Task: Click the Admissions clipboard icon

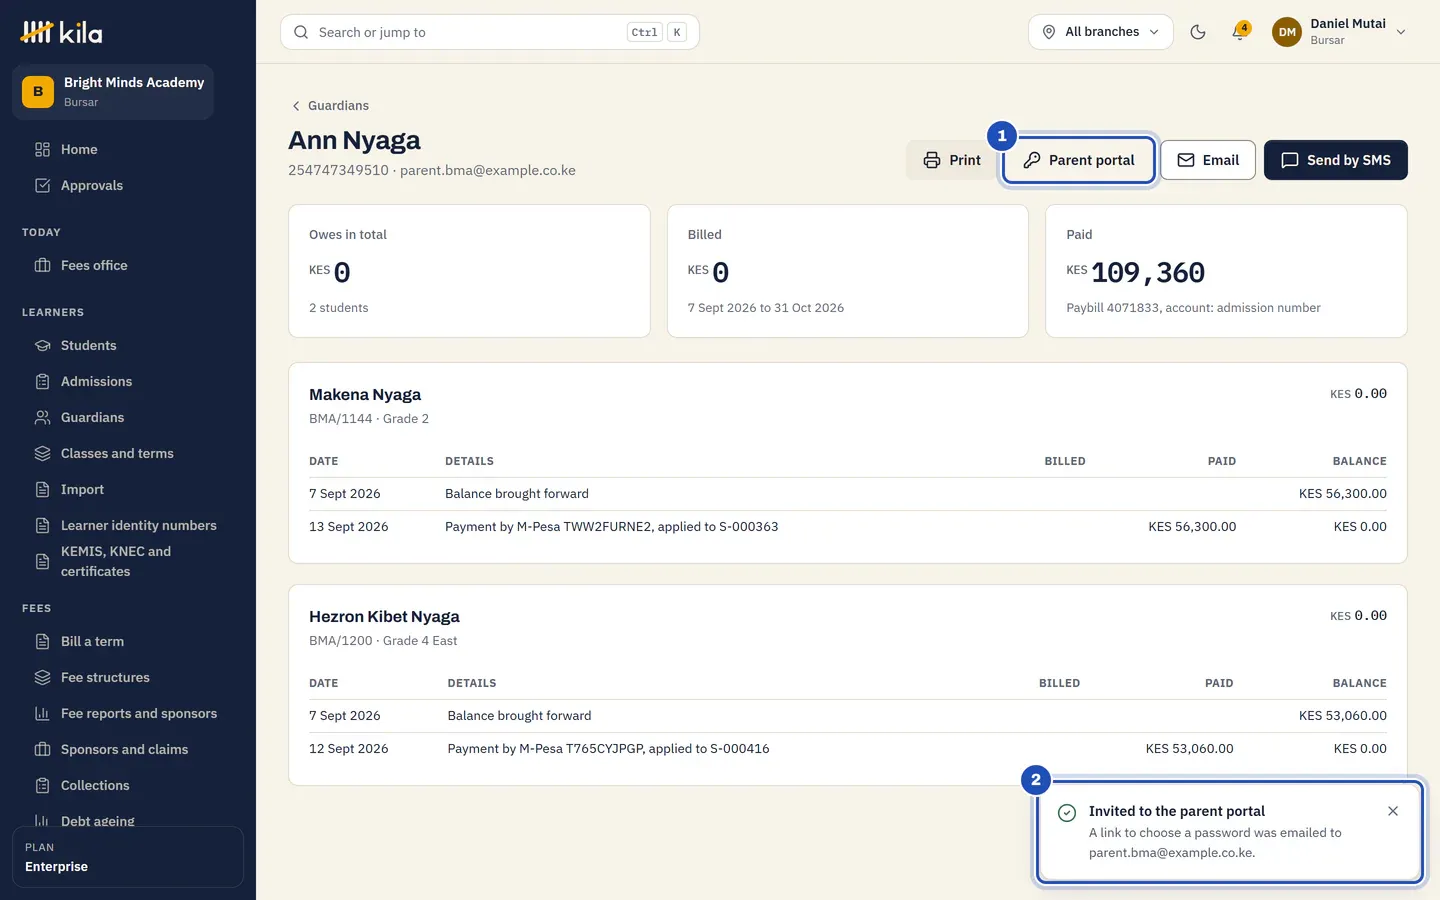Action: (42, 381)
